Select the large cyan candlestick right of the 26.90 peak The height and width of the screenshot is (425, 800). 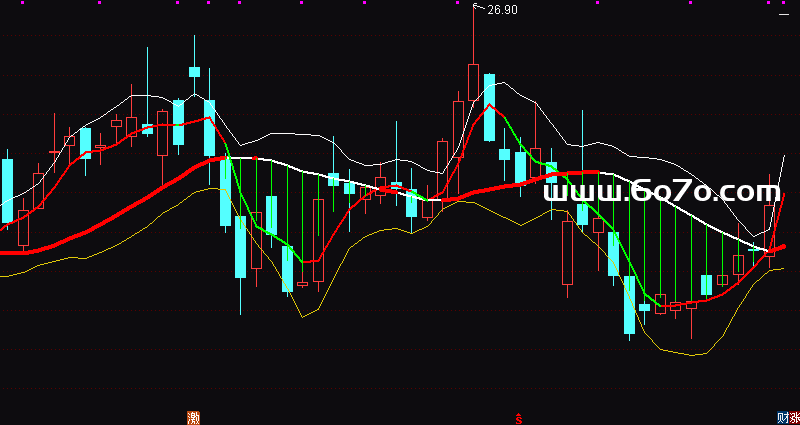click(489, 107)
